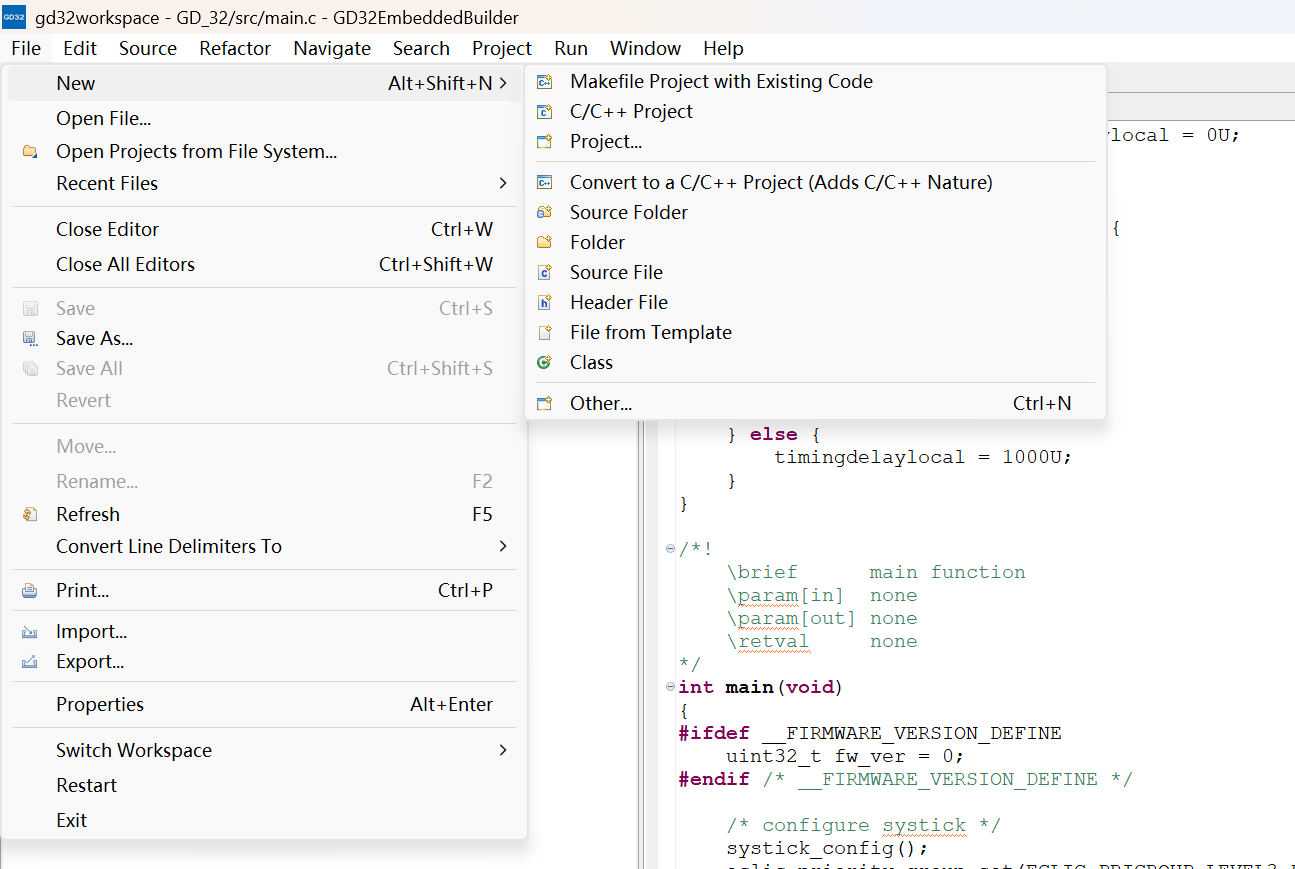Screen dimensions: 1295x869
Task: Open the Help menu
Action: (x=723, y=48)
